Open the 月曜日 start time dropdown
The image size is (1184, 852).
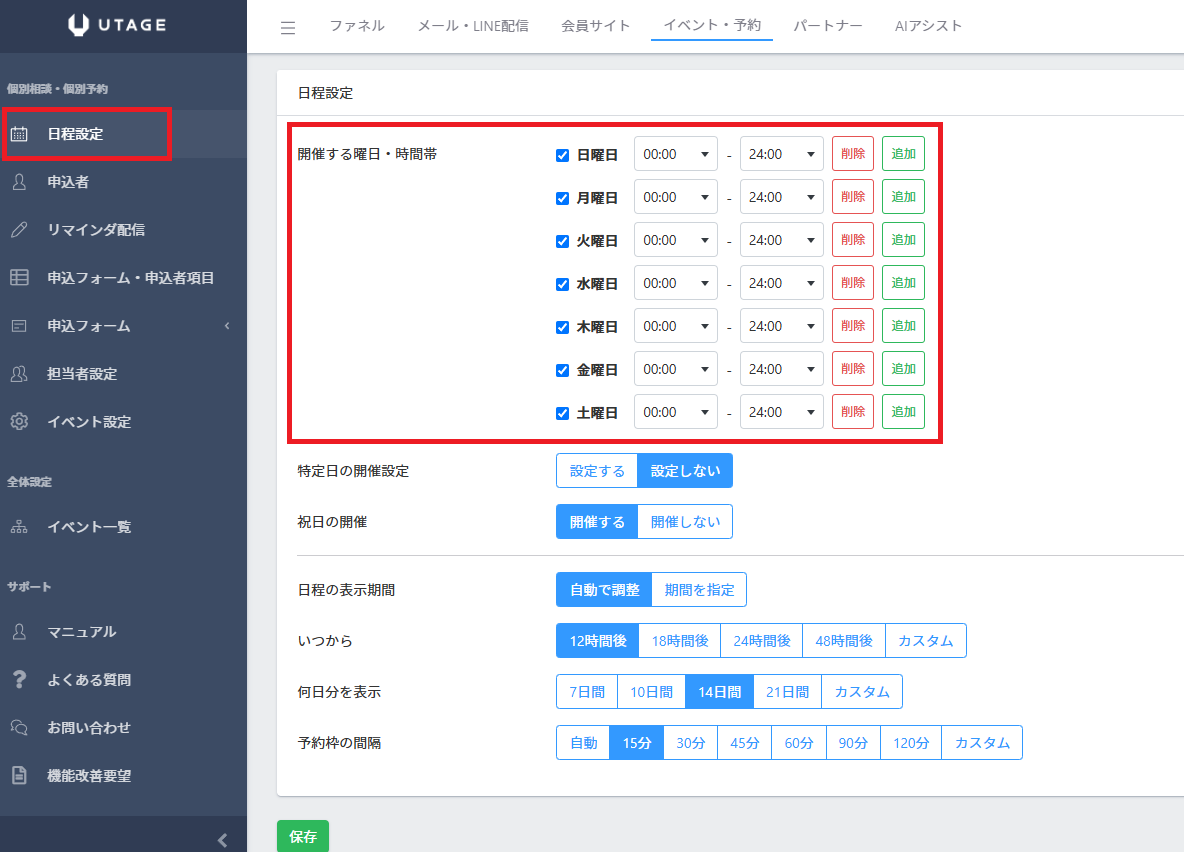[x=676, y=197]
